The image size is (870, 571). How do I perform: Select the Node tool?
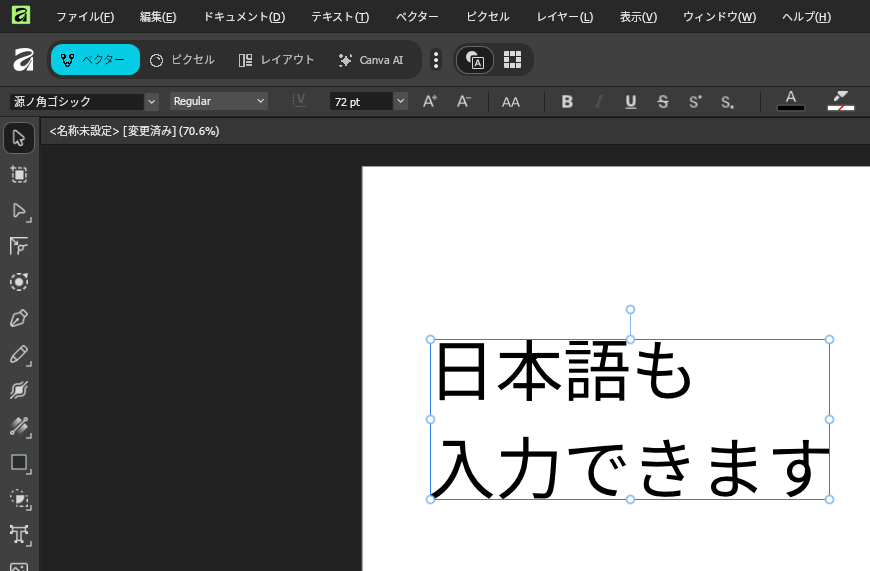tap(20, 211)
